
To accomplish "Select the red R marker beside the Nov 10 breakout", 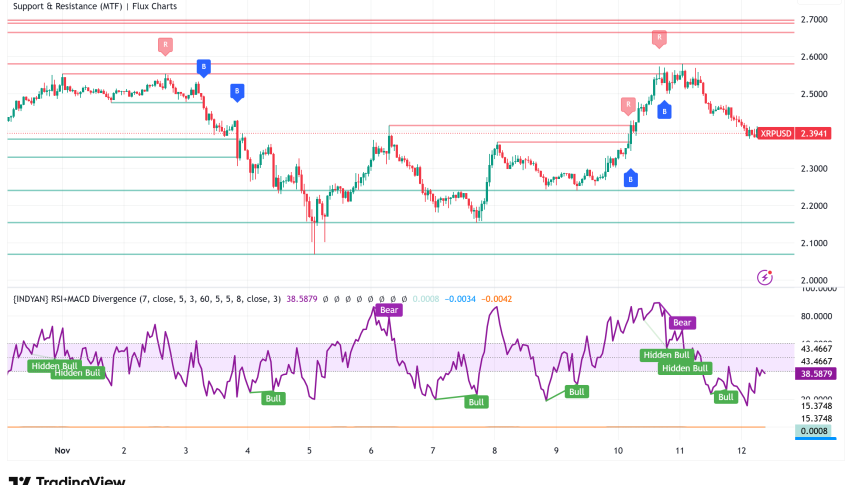I will pyautogui.click(x=628, y=104).
